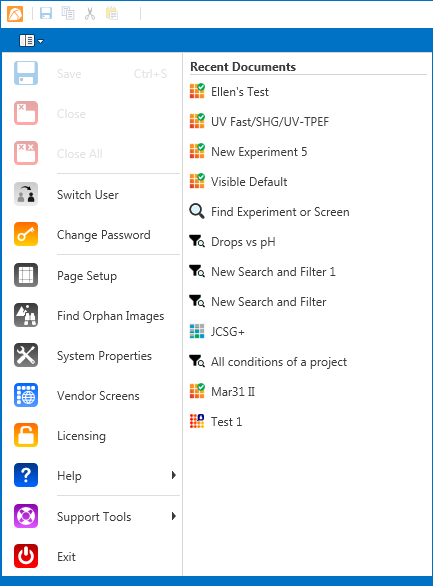The height and width of the screenshot is (586, 433).
Task: Open Change Password via key icon
Action: click(26, 234)
